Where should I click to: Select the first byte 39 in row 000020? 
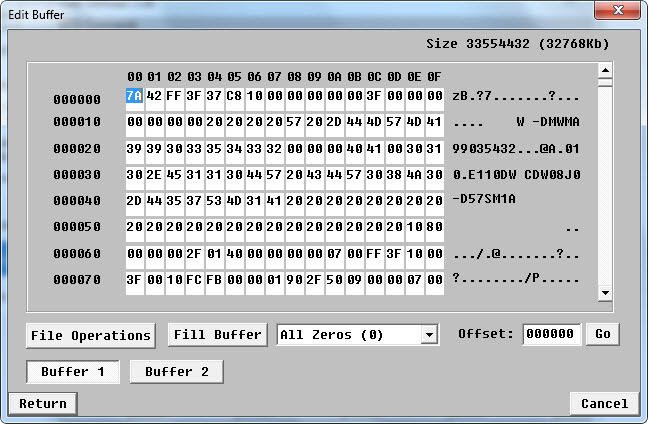[x=135, y=148]
